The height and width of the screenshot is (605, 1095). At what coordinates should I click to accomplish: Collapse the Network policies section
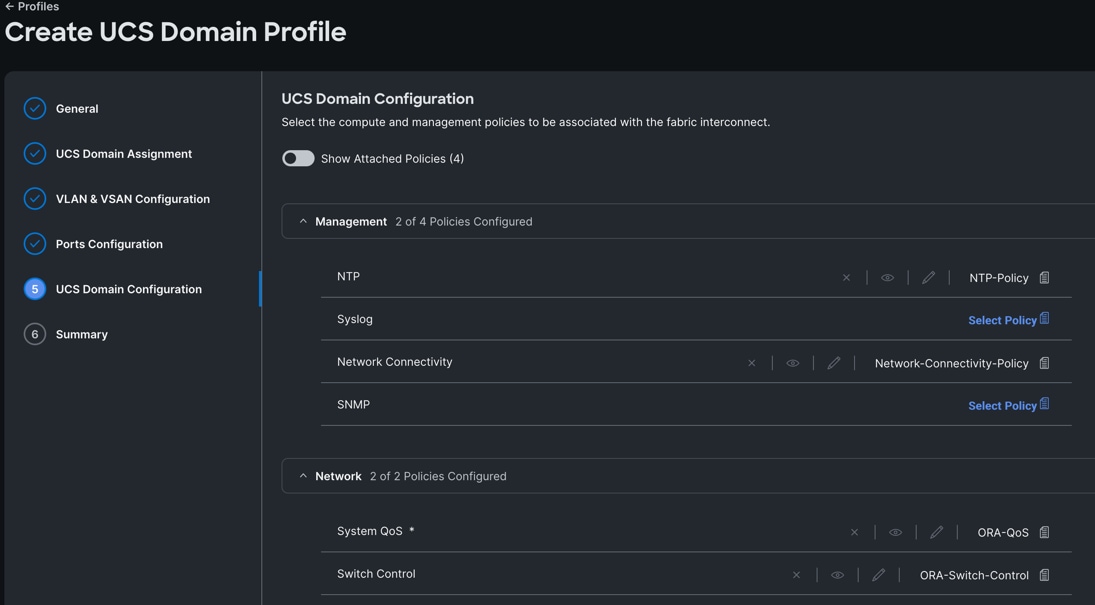[303, 477]
